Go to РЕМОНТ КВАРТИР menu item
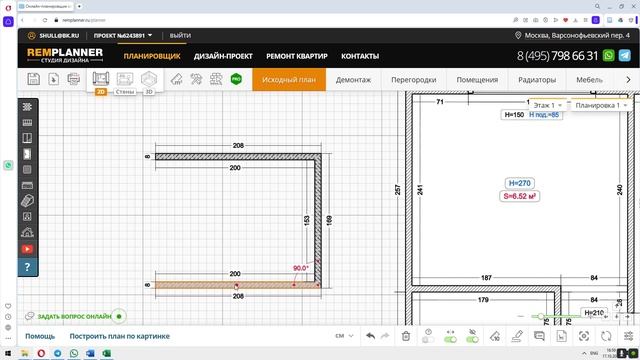This screenshot has width=640, height=360. [x=297, y=56]
